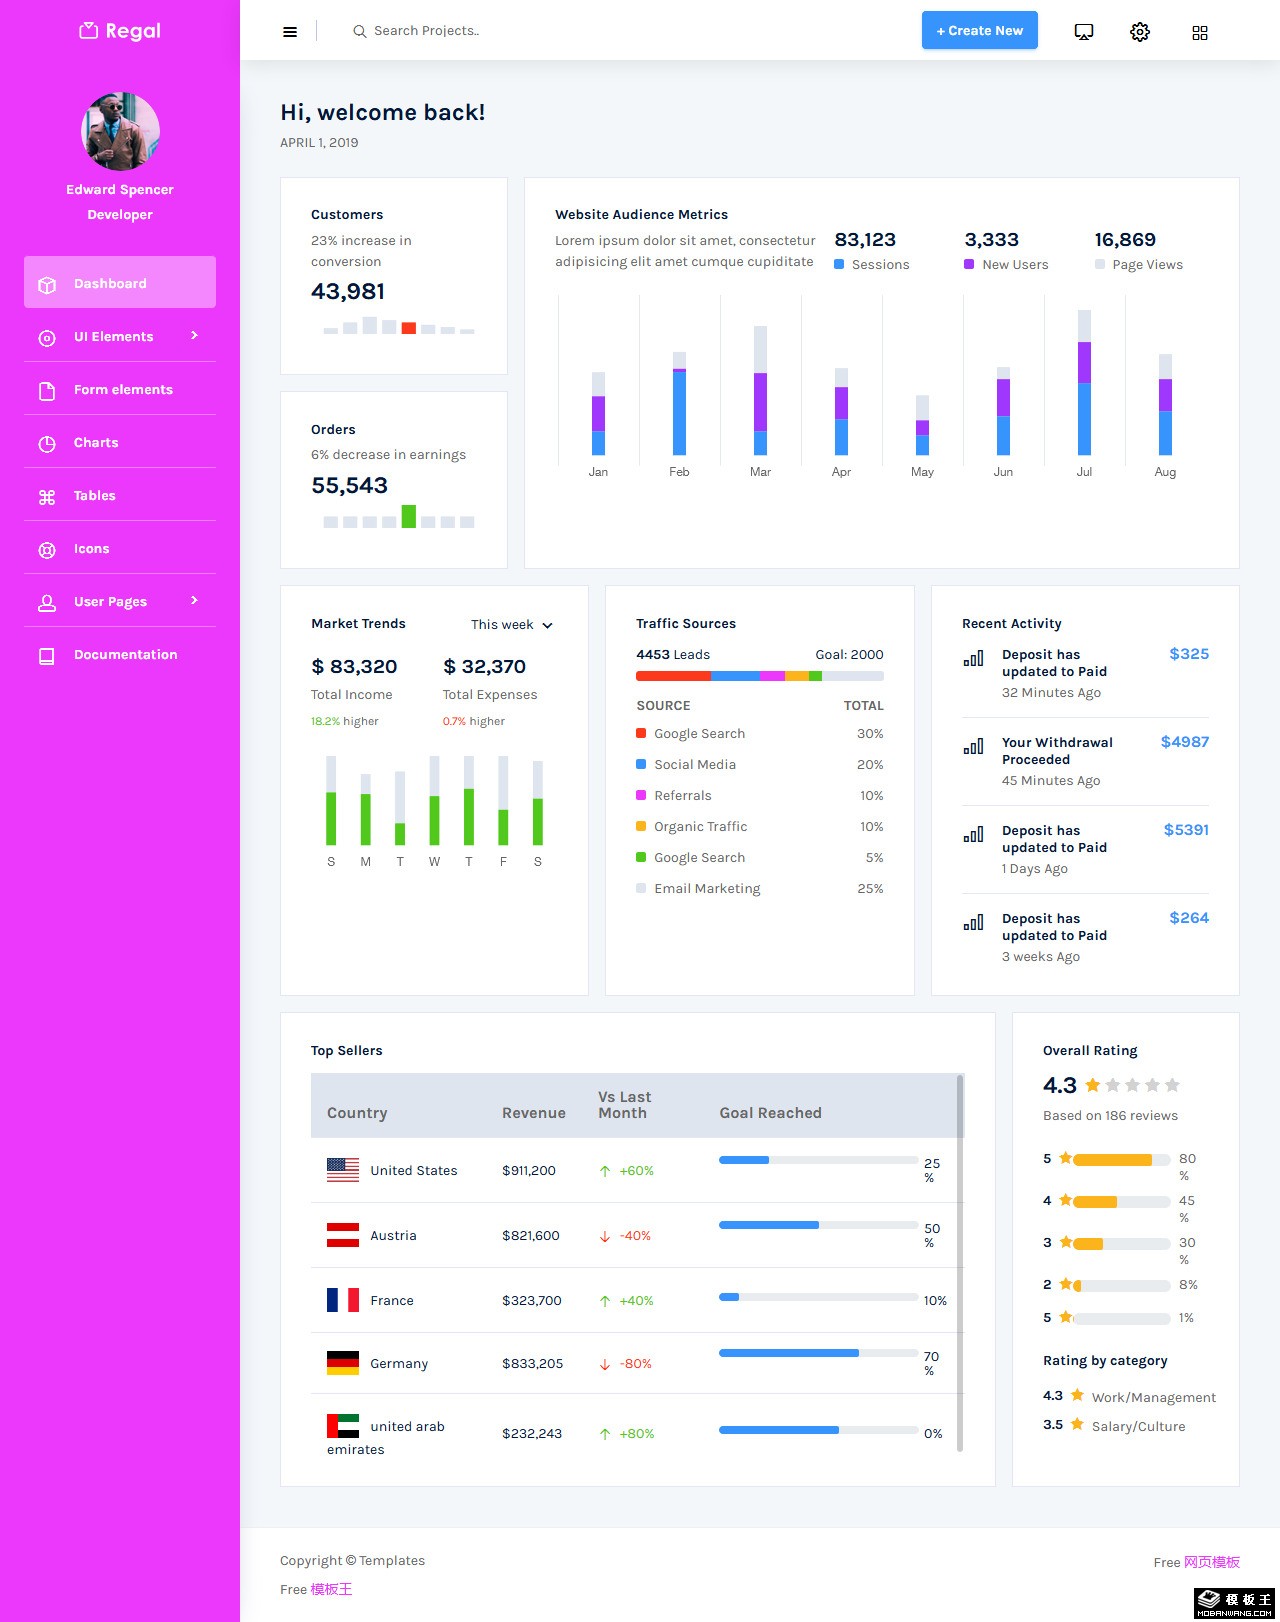Toggle Page Views legend series
This screenshot has height=1622, width=1280.
1138,265
